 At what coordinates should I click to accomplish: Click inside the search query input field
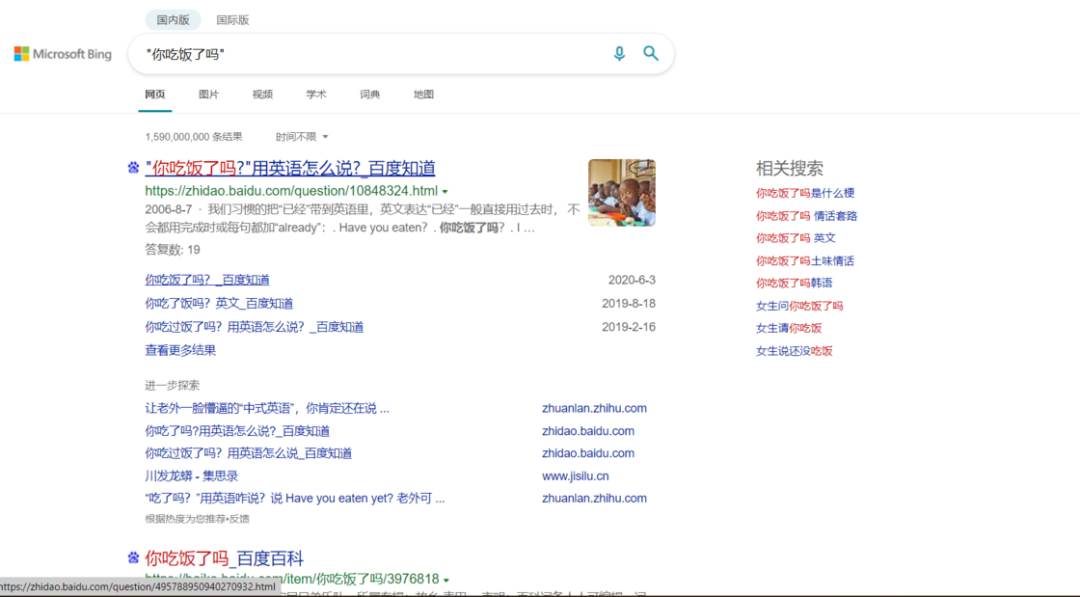click(x=372, y=54)
